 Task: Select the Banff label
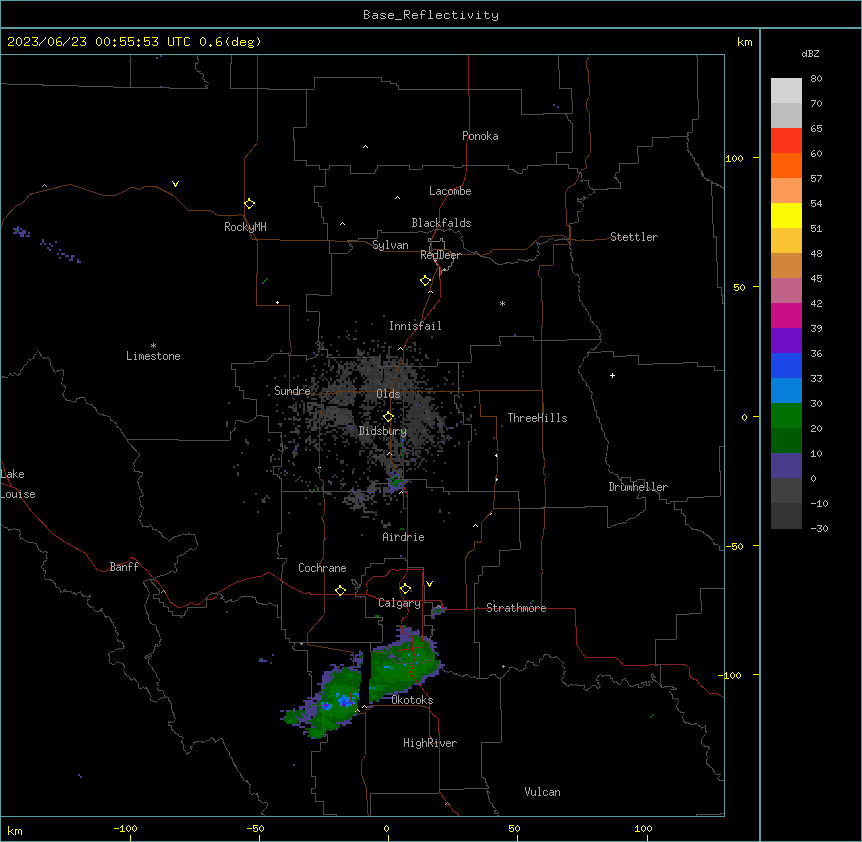pyautogui.click(x=124, y=567)
